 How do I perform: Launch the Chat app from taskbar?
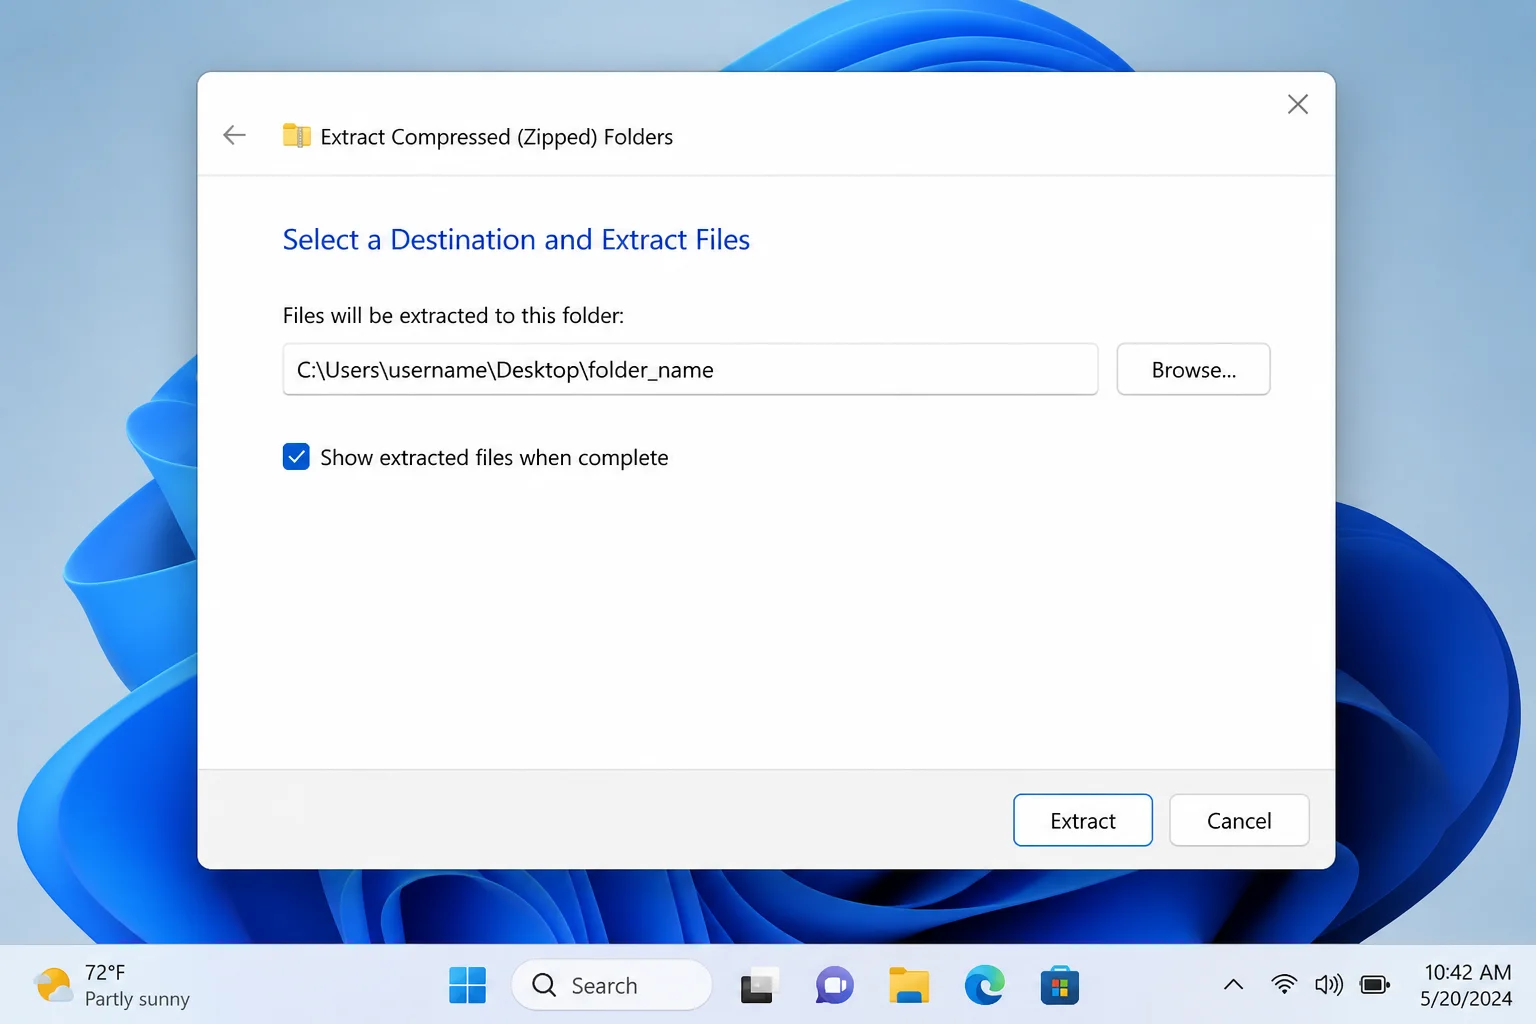point(834,985)
